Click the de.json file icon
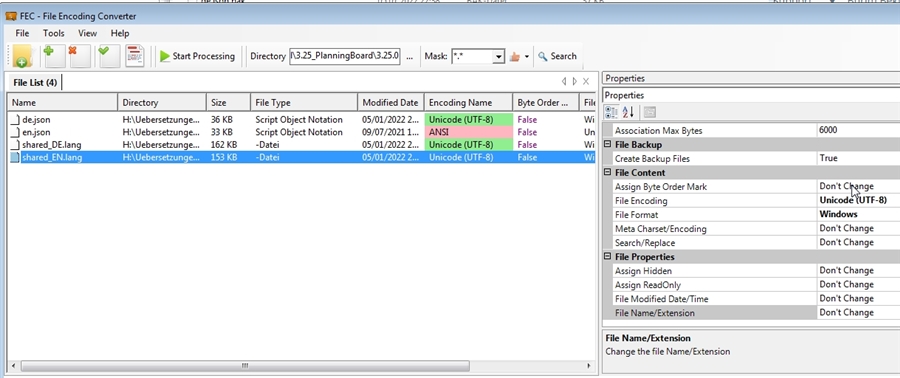This screenshot has height=378, width=900. [15, 120]
